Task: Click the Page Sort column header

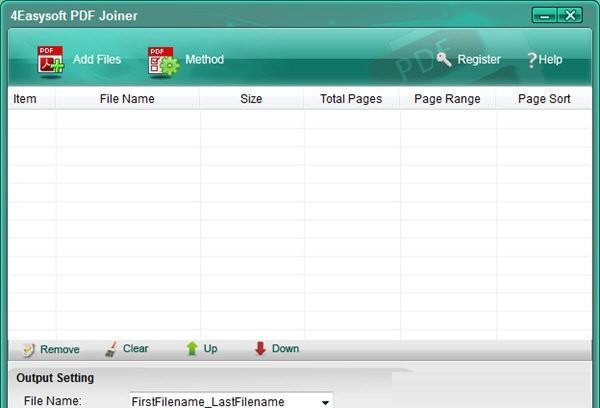Action: tap(544, 99)
